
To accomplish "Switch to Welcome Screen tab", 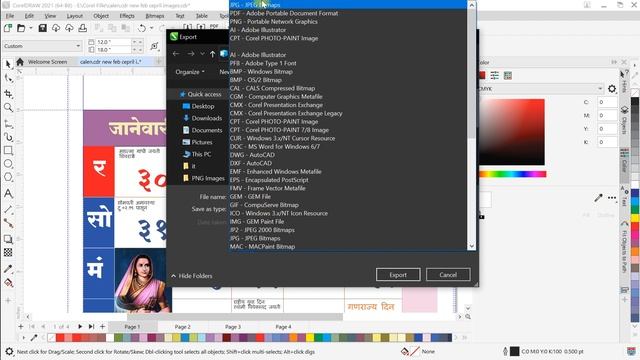I will [x=48, y=62].
